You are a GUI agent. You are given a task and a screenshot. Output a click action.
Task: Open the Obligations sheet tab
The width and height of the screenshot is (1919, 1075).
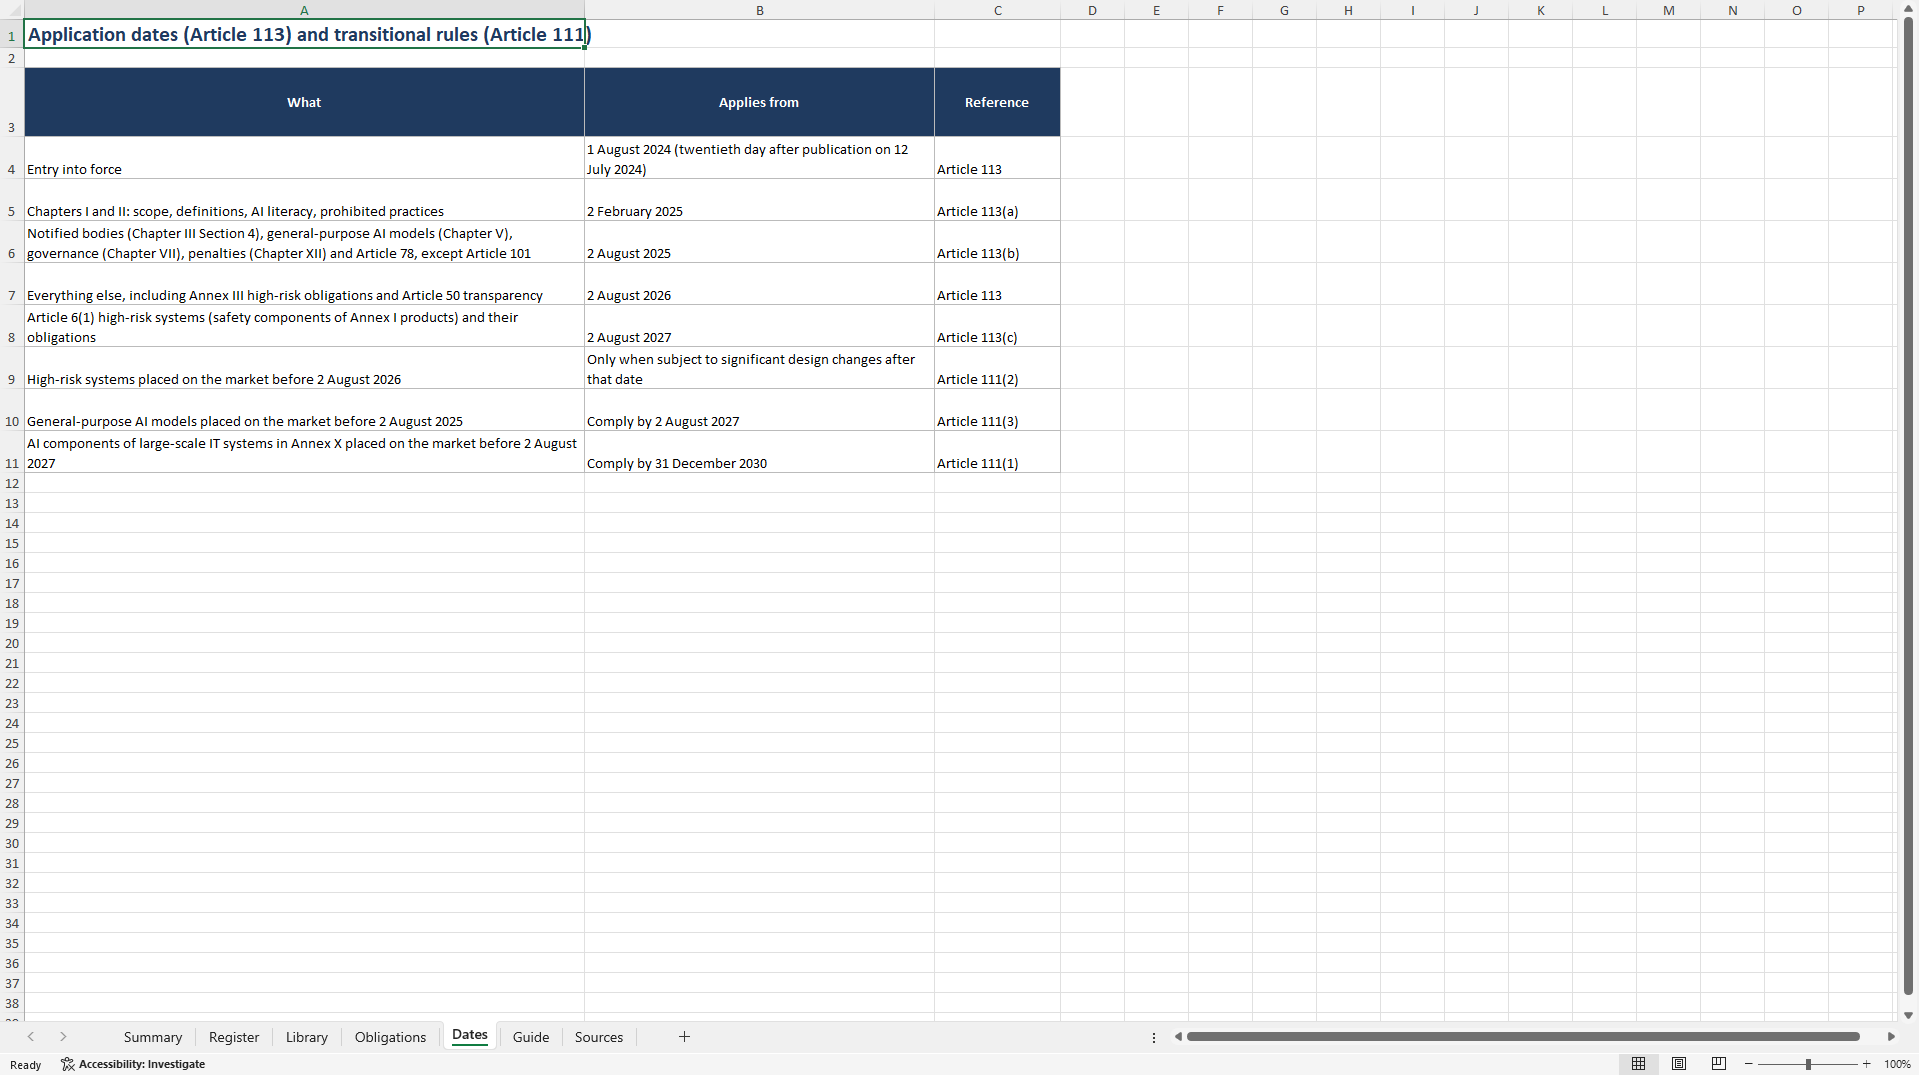pos(390,1037)
